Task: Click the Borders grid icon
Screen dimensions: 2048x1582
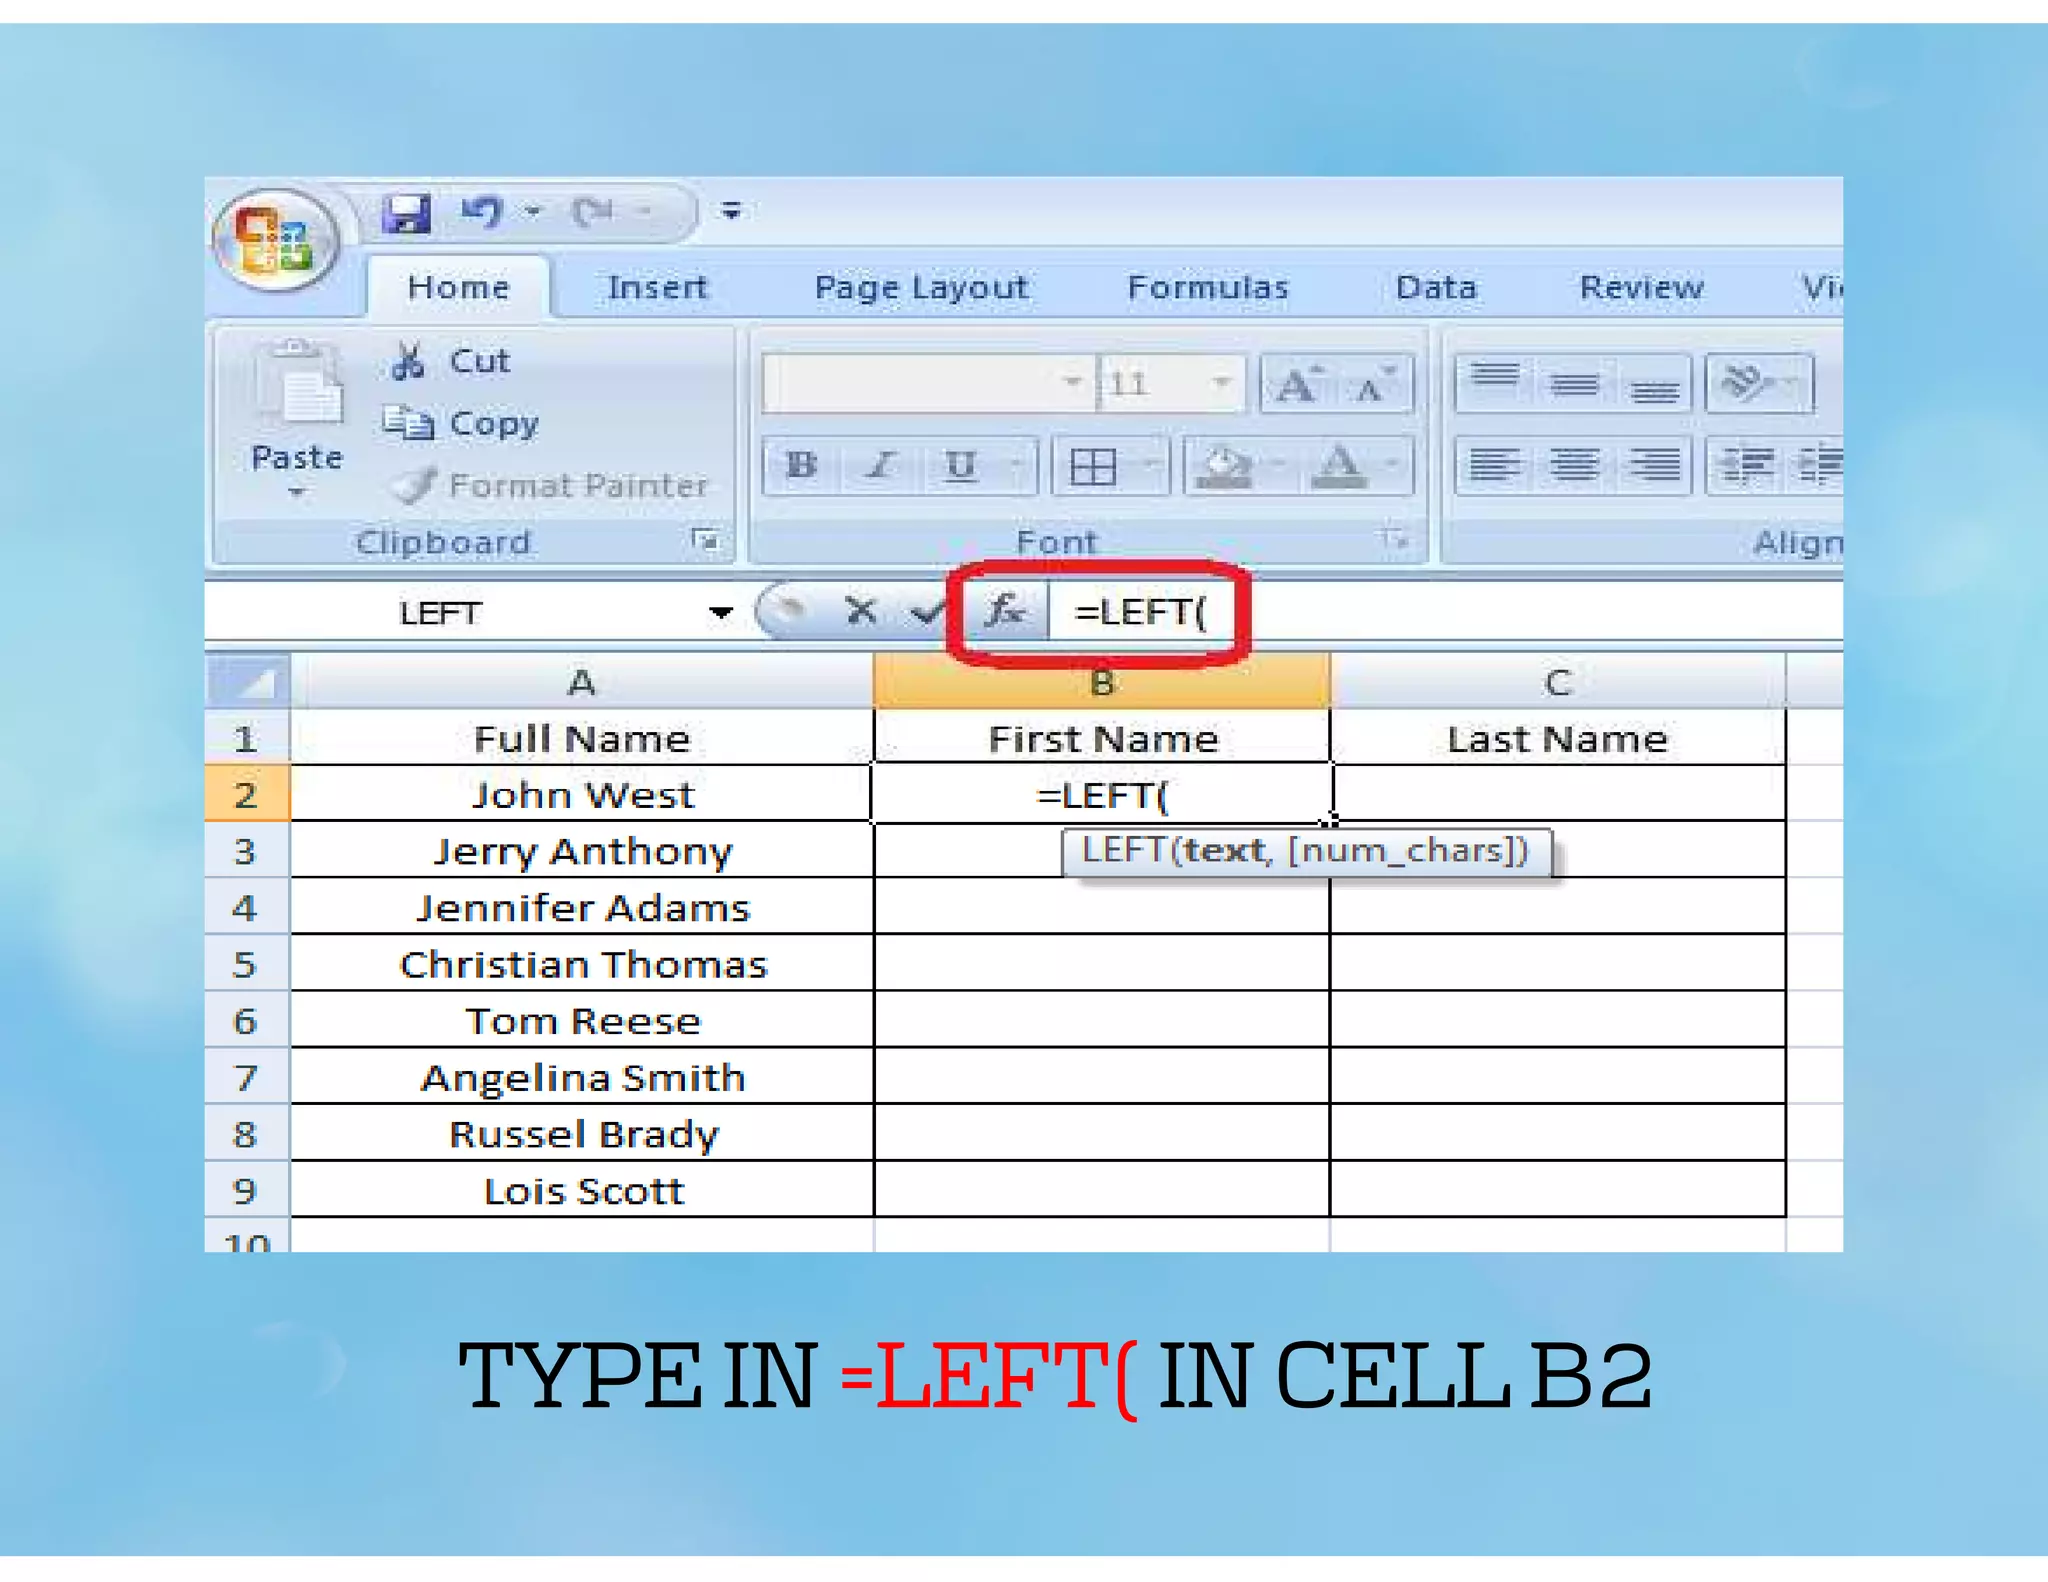Action: pos(1092,466)
